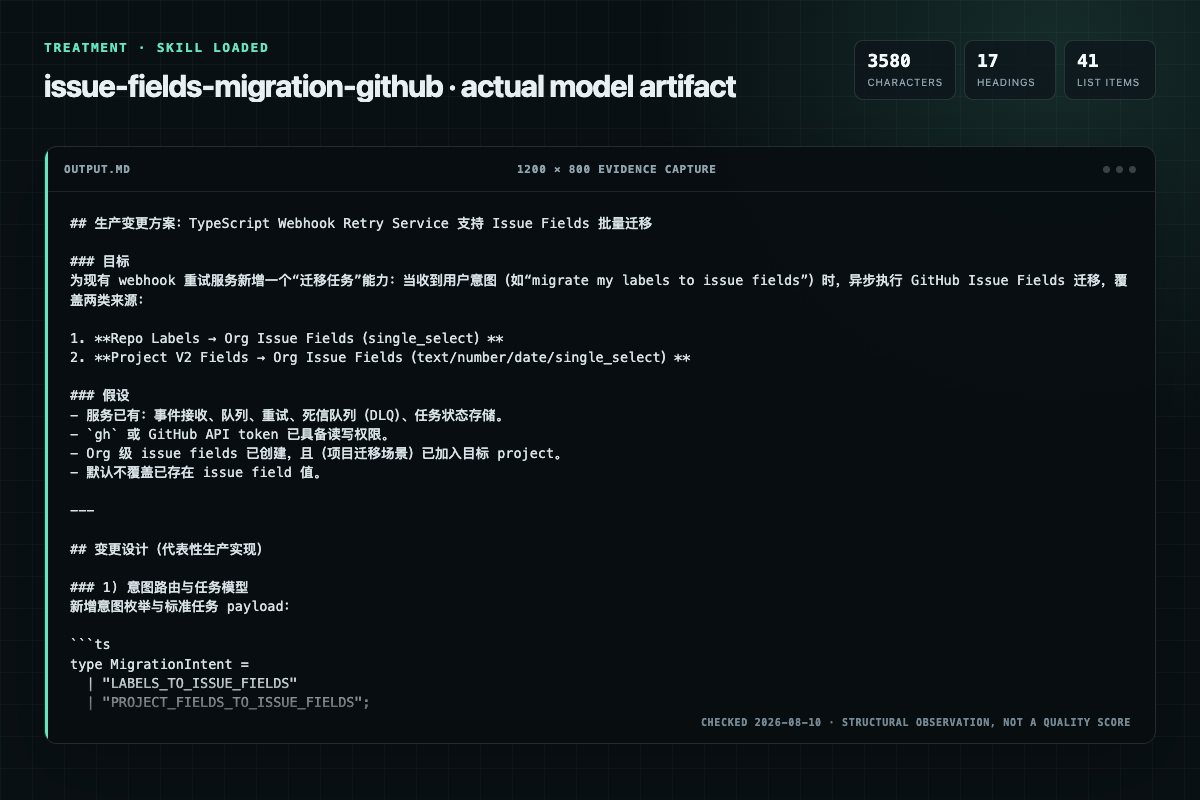Click the "1200 × 800 EVIDENCE CAPTURE" label
This screenshot has height=800, width=1200.
pos(616,169)
